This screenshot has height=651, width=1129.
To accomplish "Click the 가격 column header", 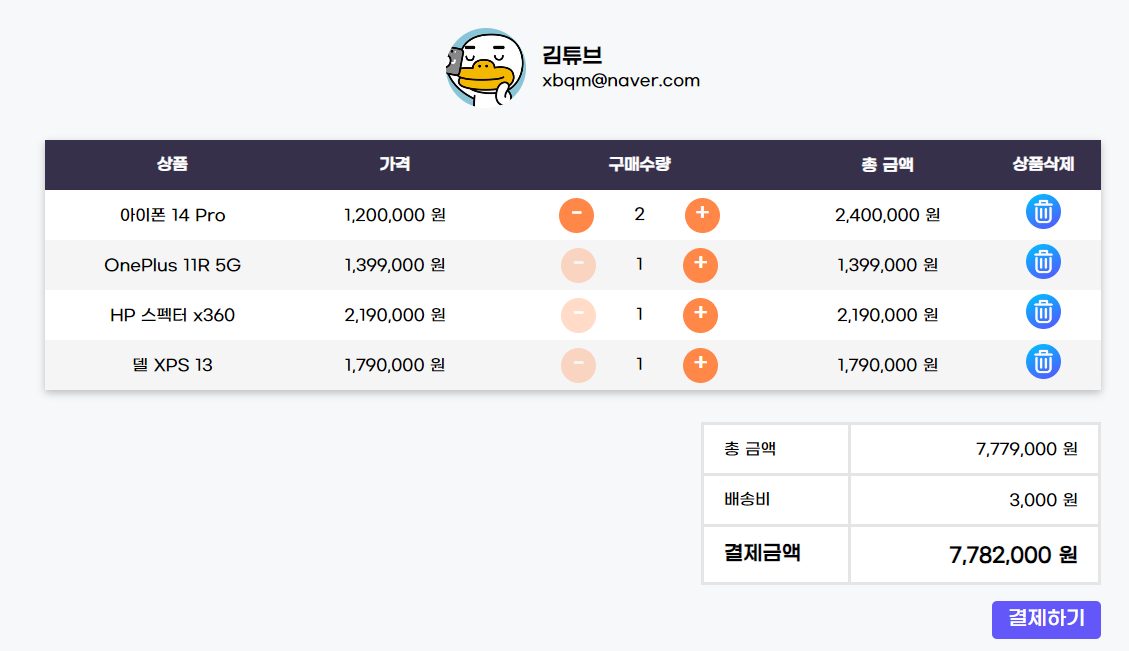I will click(395, 164).
